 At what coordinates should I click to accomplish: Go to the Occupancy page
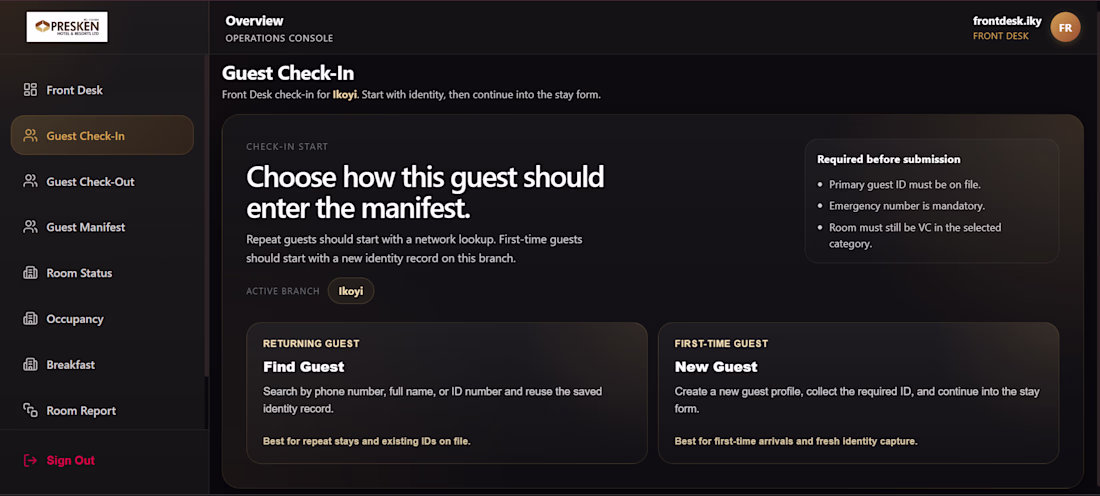click(x=74, y=319)
